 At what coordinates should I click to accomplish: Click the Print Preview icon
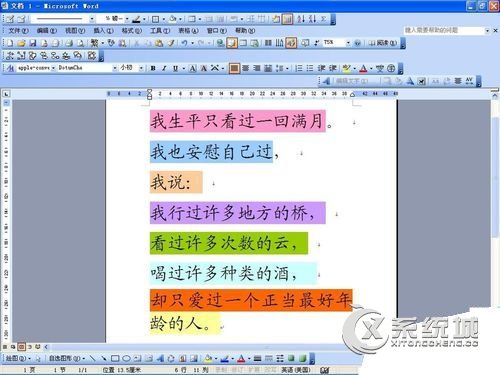(x=80, y=43)
